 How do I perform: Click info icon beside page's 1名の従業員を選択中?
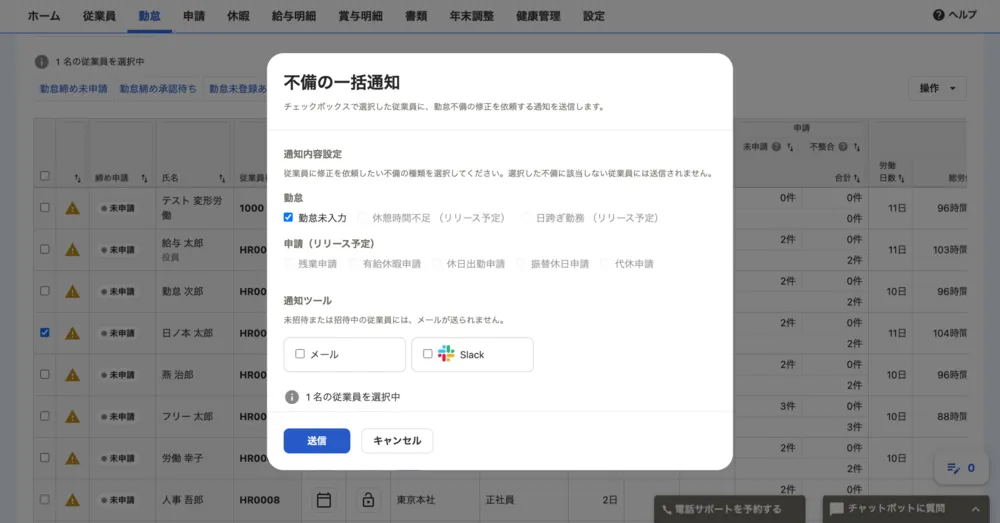pyautogui.click(x=41, y=61)
